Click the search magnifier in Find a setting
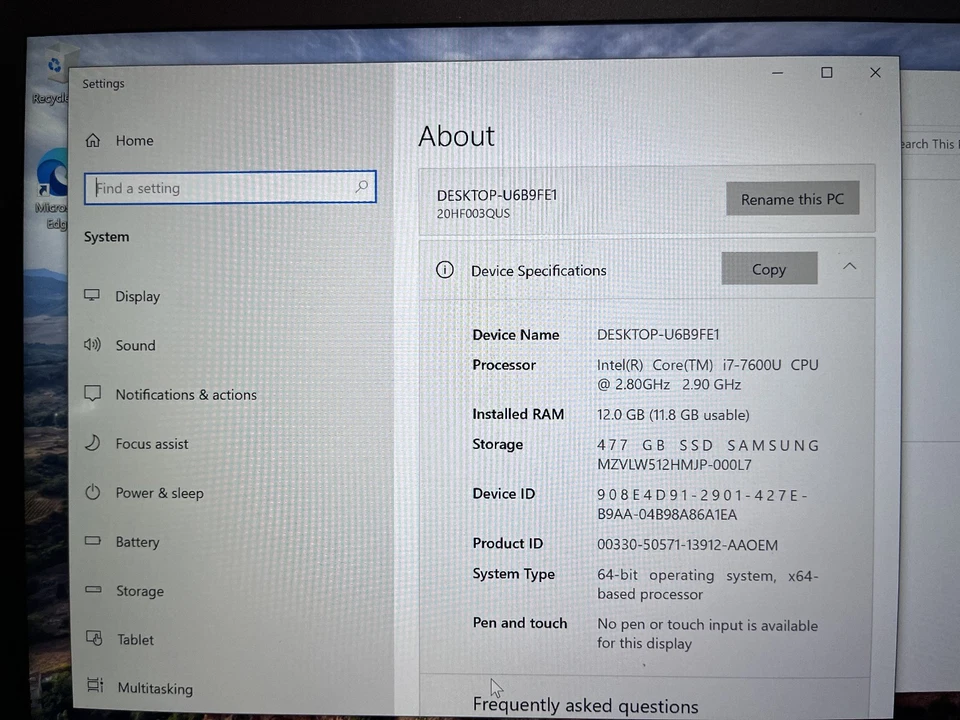 (361, 187)
